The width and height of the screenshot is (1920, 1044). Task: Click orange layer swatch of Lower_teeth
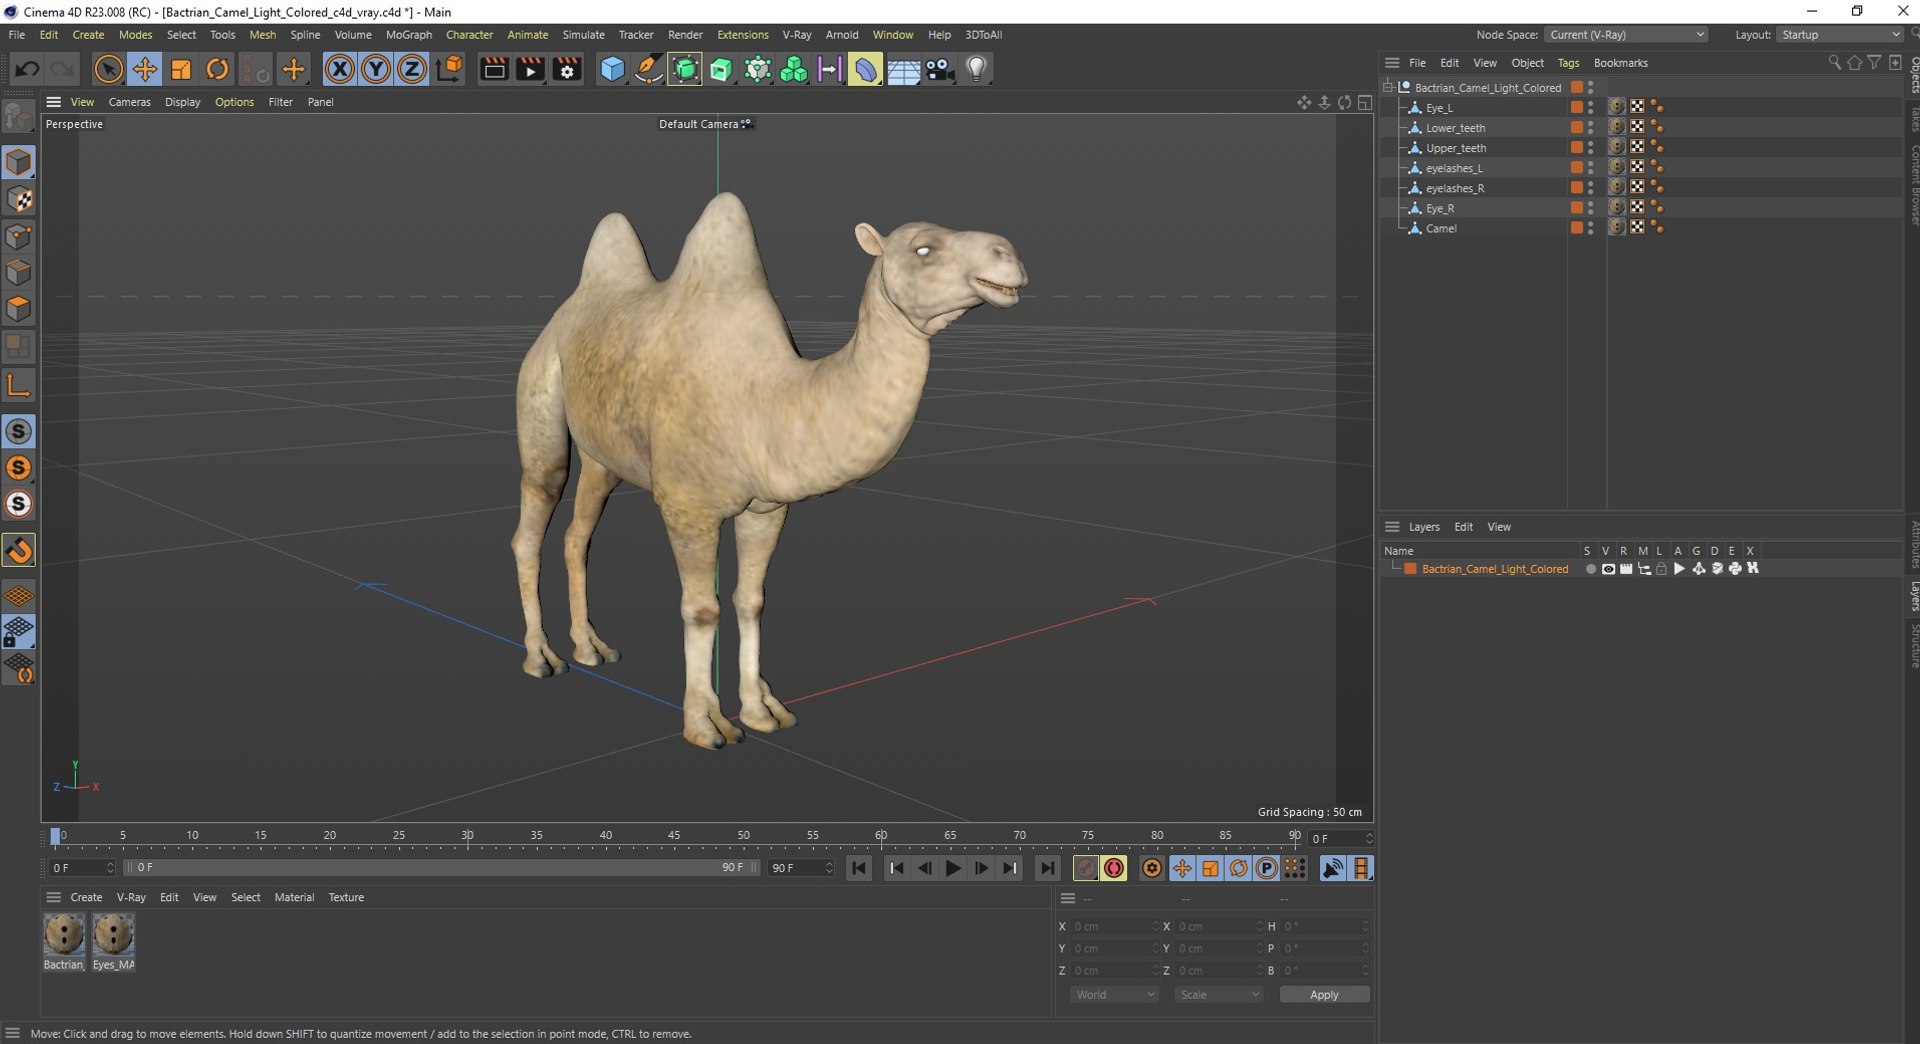point(1577,127)
